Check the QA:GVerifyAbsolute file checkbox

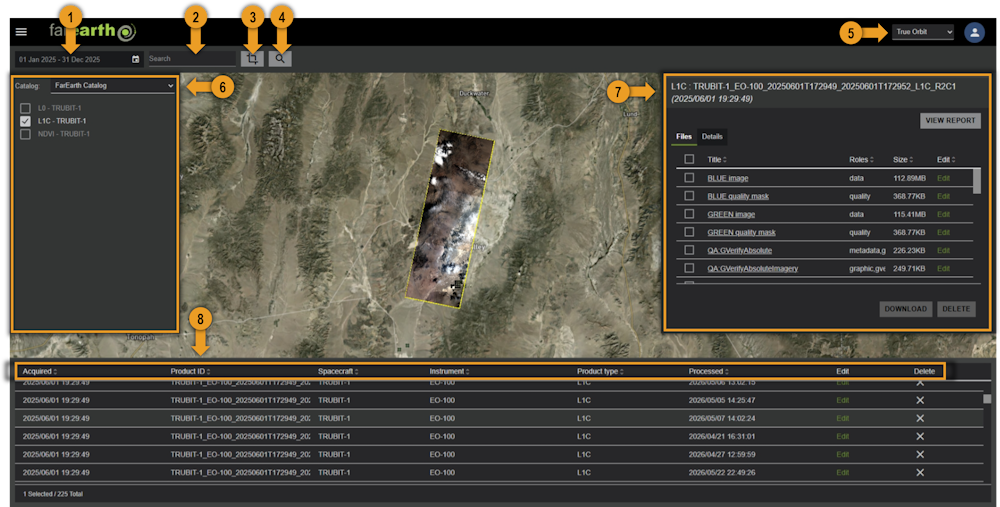click(689, 251)
